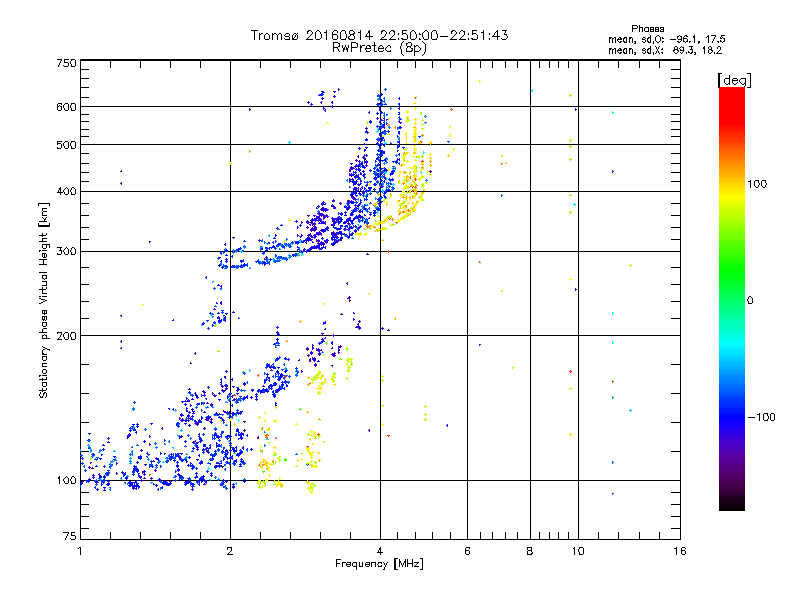Click the black bottom of the phase colorbar
The image size is (800, 600).
732,503
